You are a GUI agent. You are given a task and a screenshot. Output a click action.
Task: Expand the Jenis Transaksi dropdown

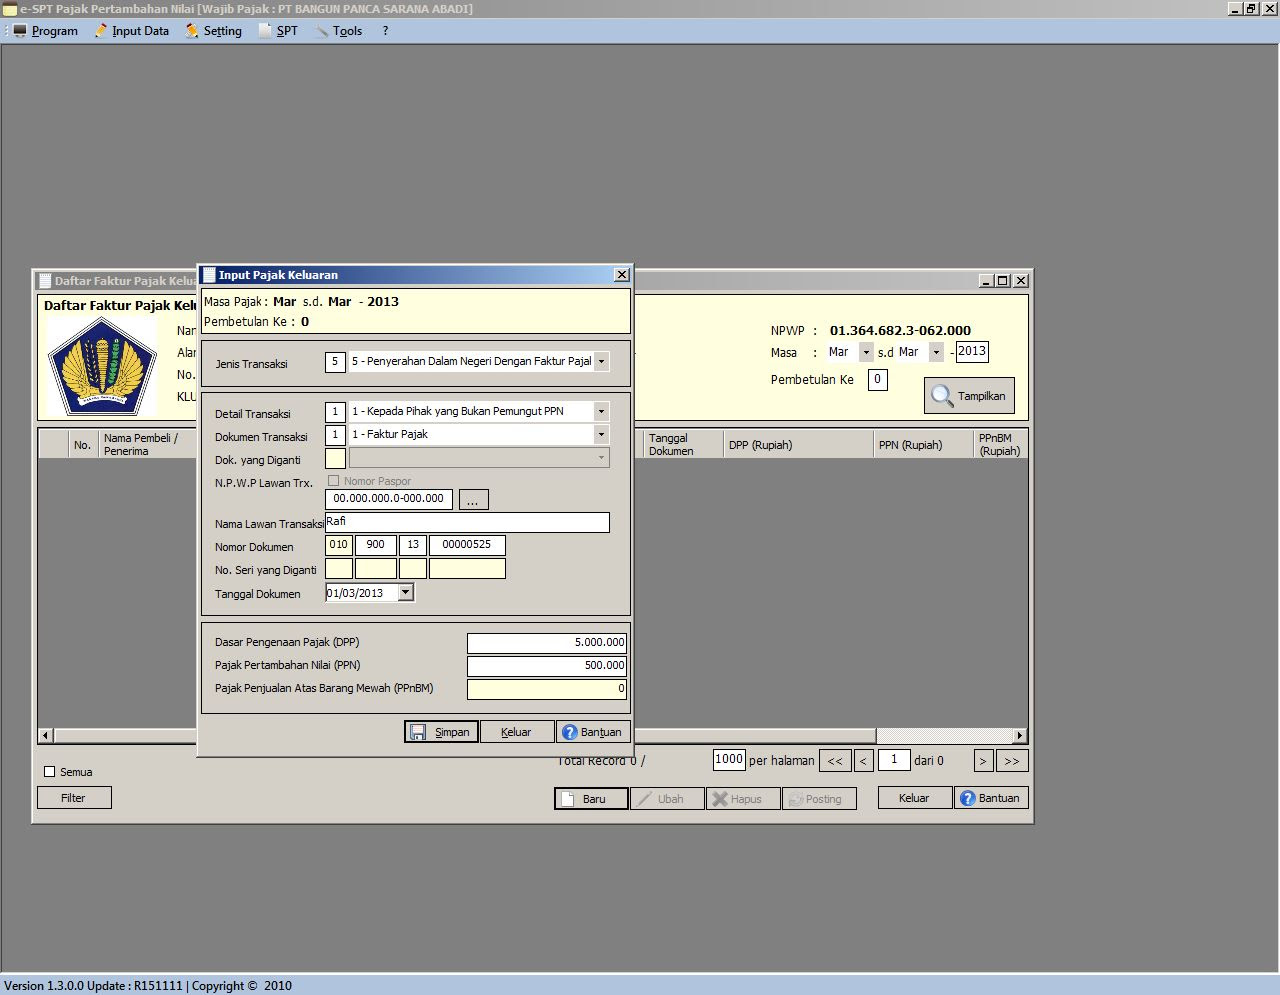tap(601, 361)
